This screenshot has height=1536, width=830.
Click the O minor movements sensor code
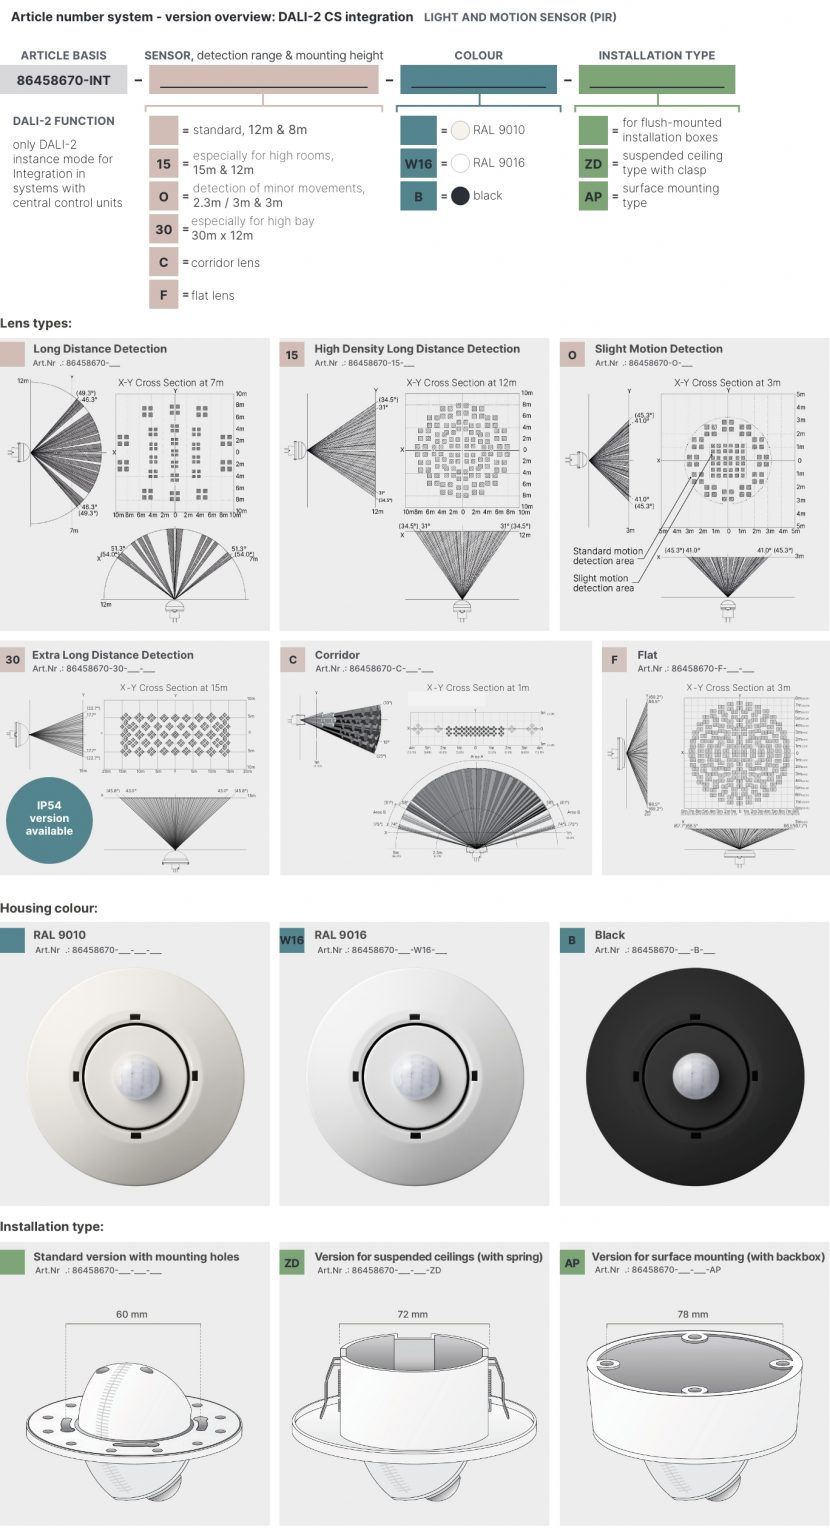[164, 196]
